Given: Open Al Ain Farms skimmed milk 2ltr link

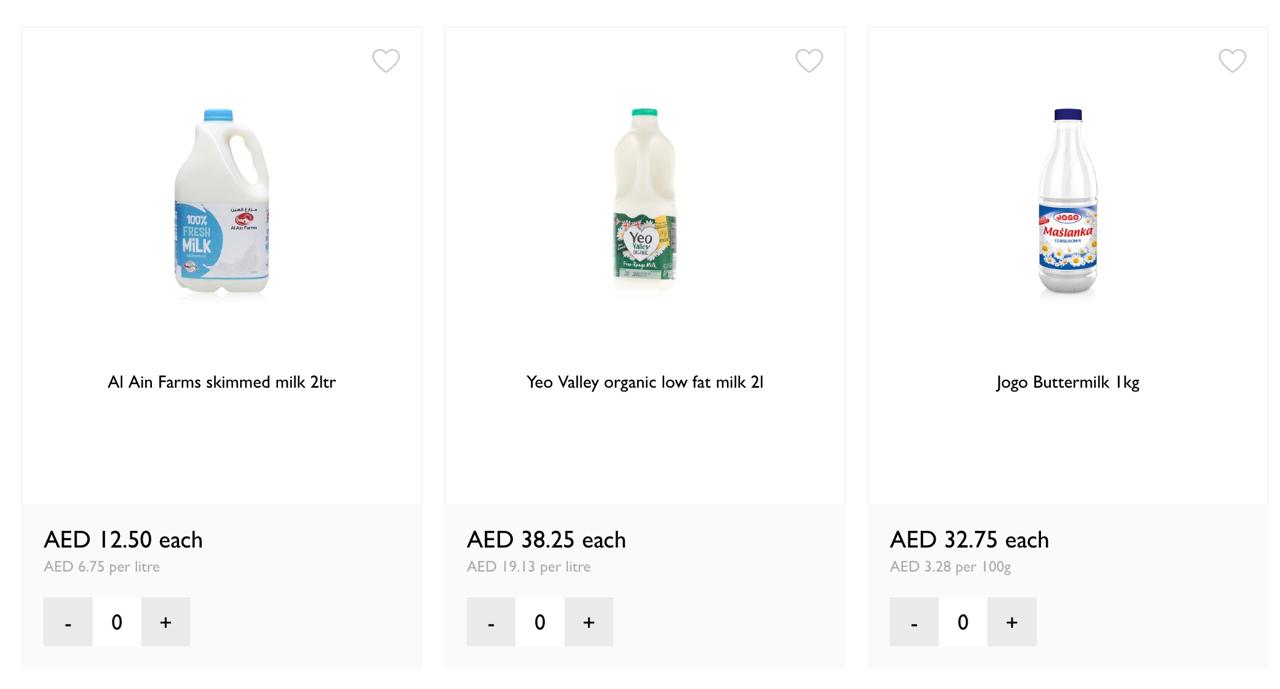Looking at the screenshot, I should pos(222,382).
